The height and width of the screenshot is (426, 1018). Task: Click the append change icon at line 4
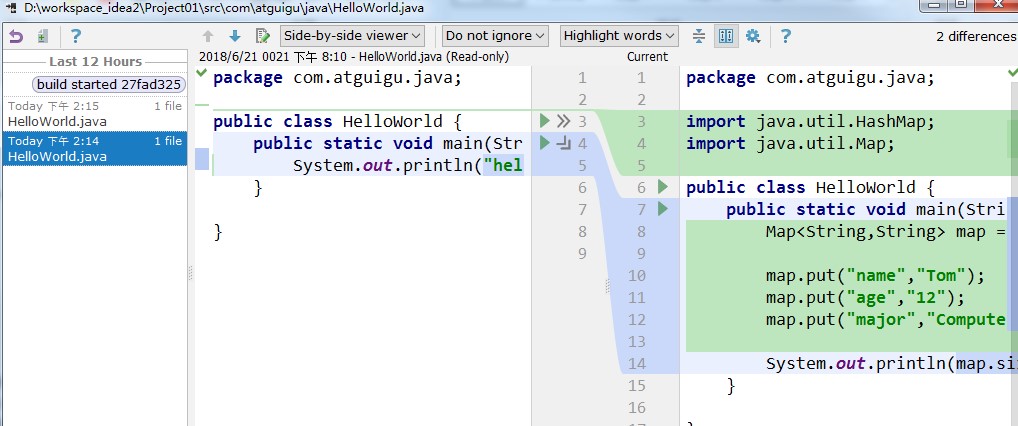(x=563, y=143)
